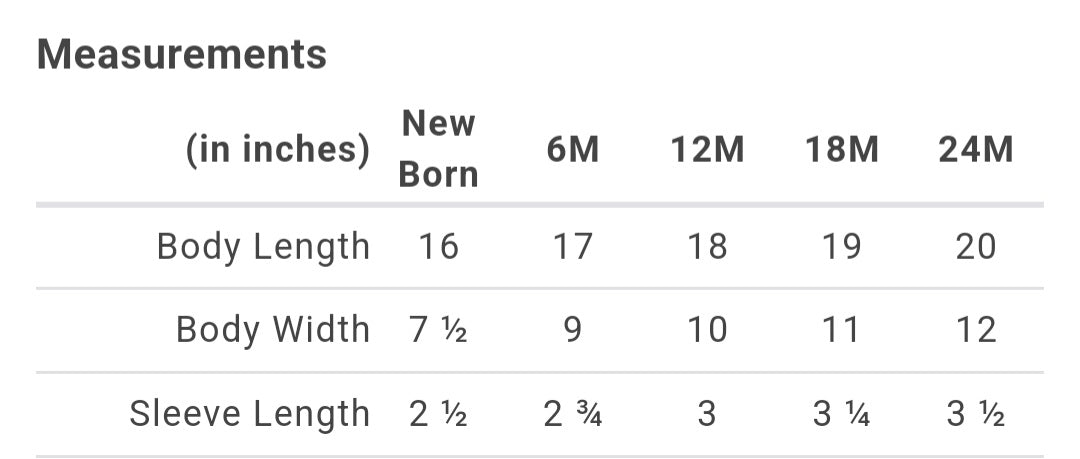Click the 24M body width value 12

[975, 329]
